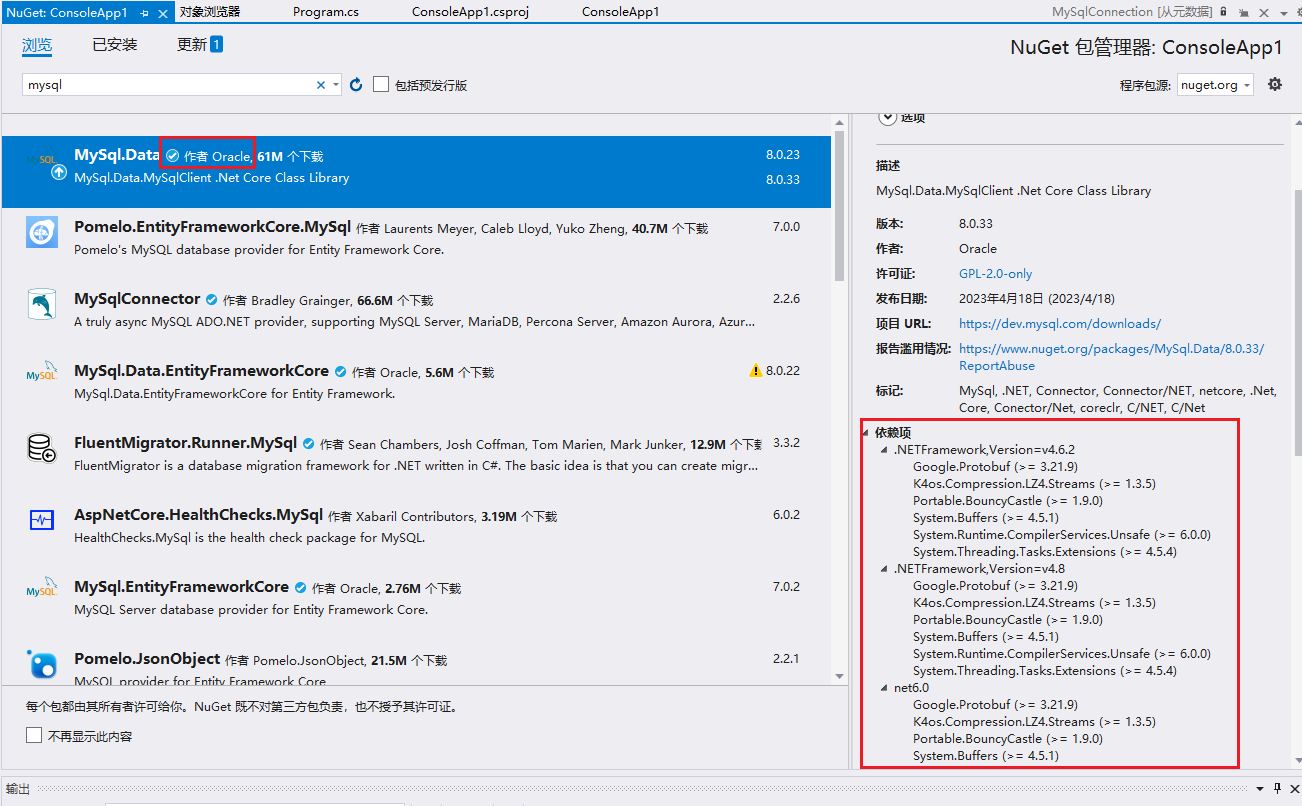
Task: Clear the mysql search text with the X
Action: pyautogui.click(x=321, y=85)
